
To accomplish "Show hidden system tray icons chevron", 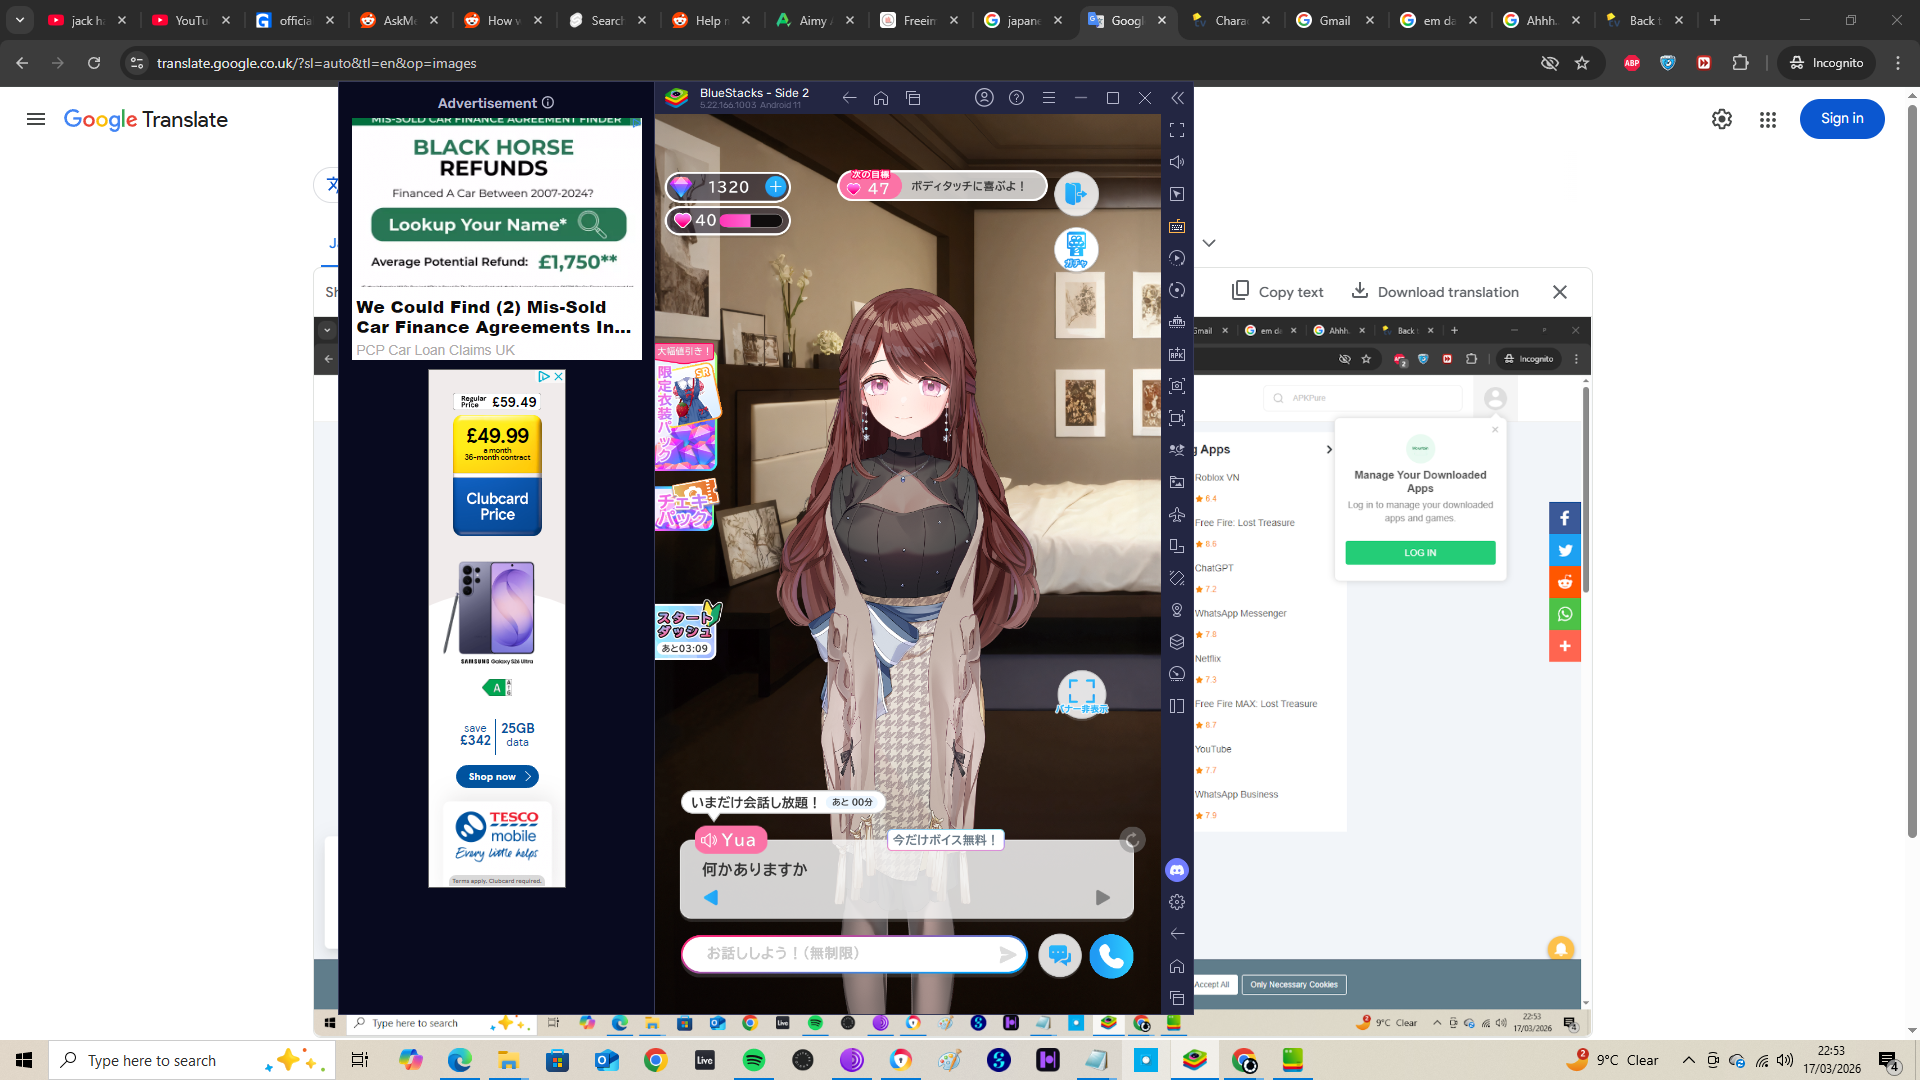I will click(x=1689, y=1060).
